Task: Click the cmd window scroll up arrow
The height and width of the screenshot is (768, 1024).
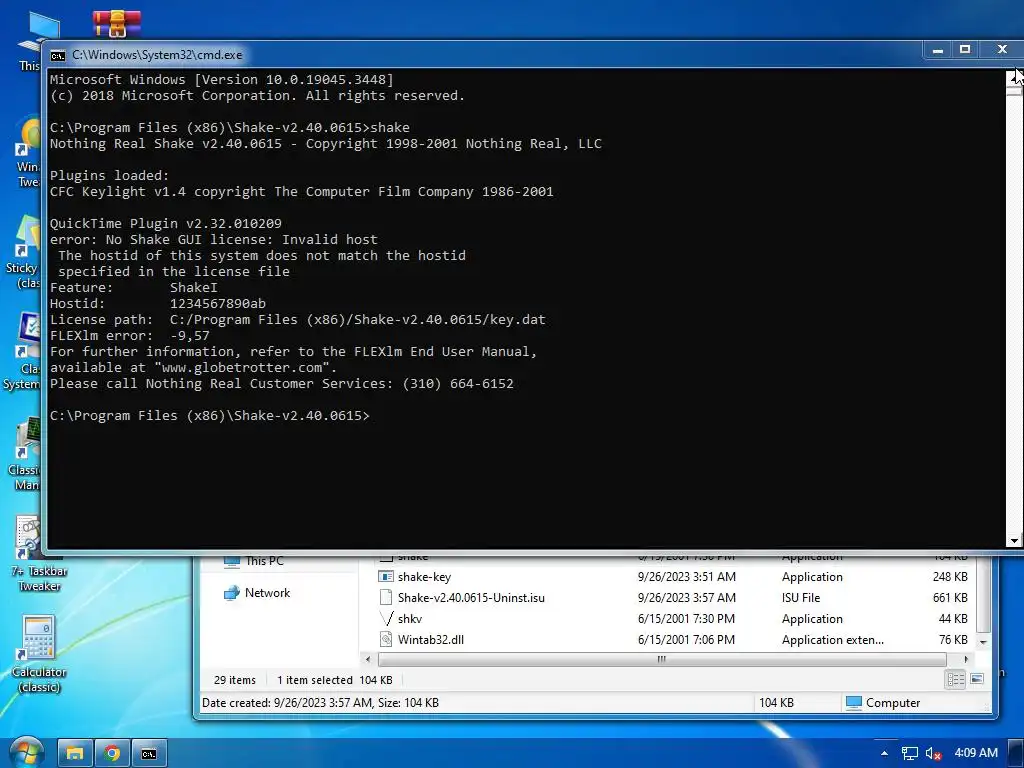Action: pyautogui.click(x=1014, y=76)
